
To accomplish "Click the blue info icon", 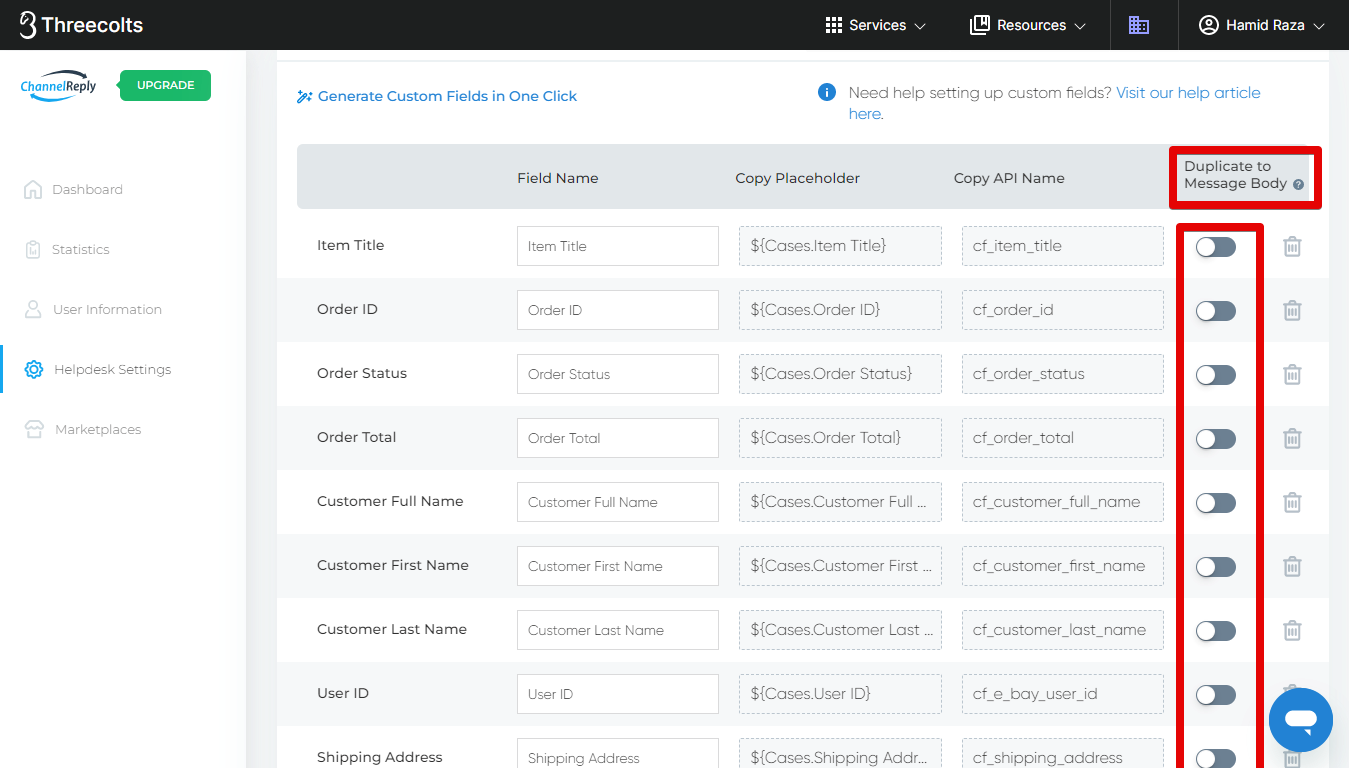I will click(x=827, y=93).
